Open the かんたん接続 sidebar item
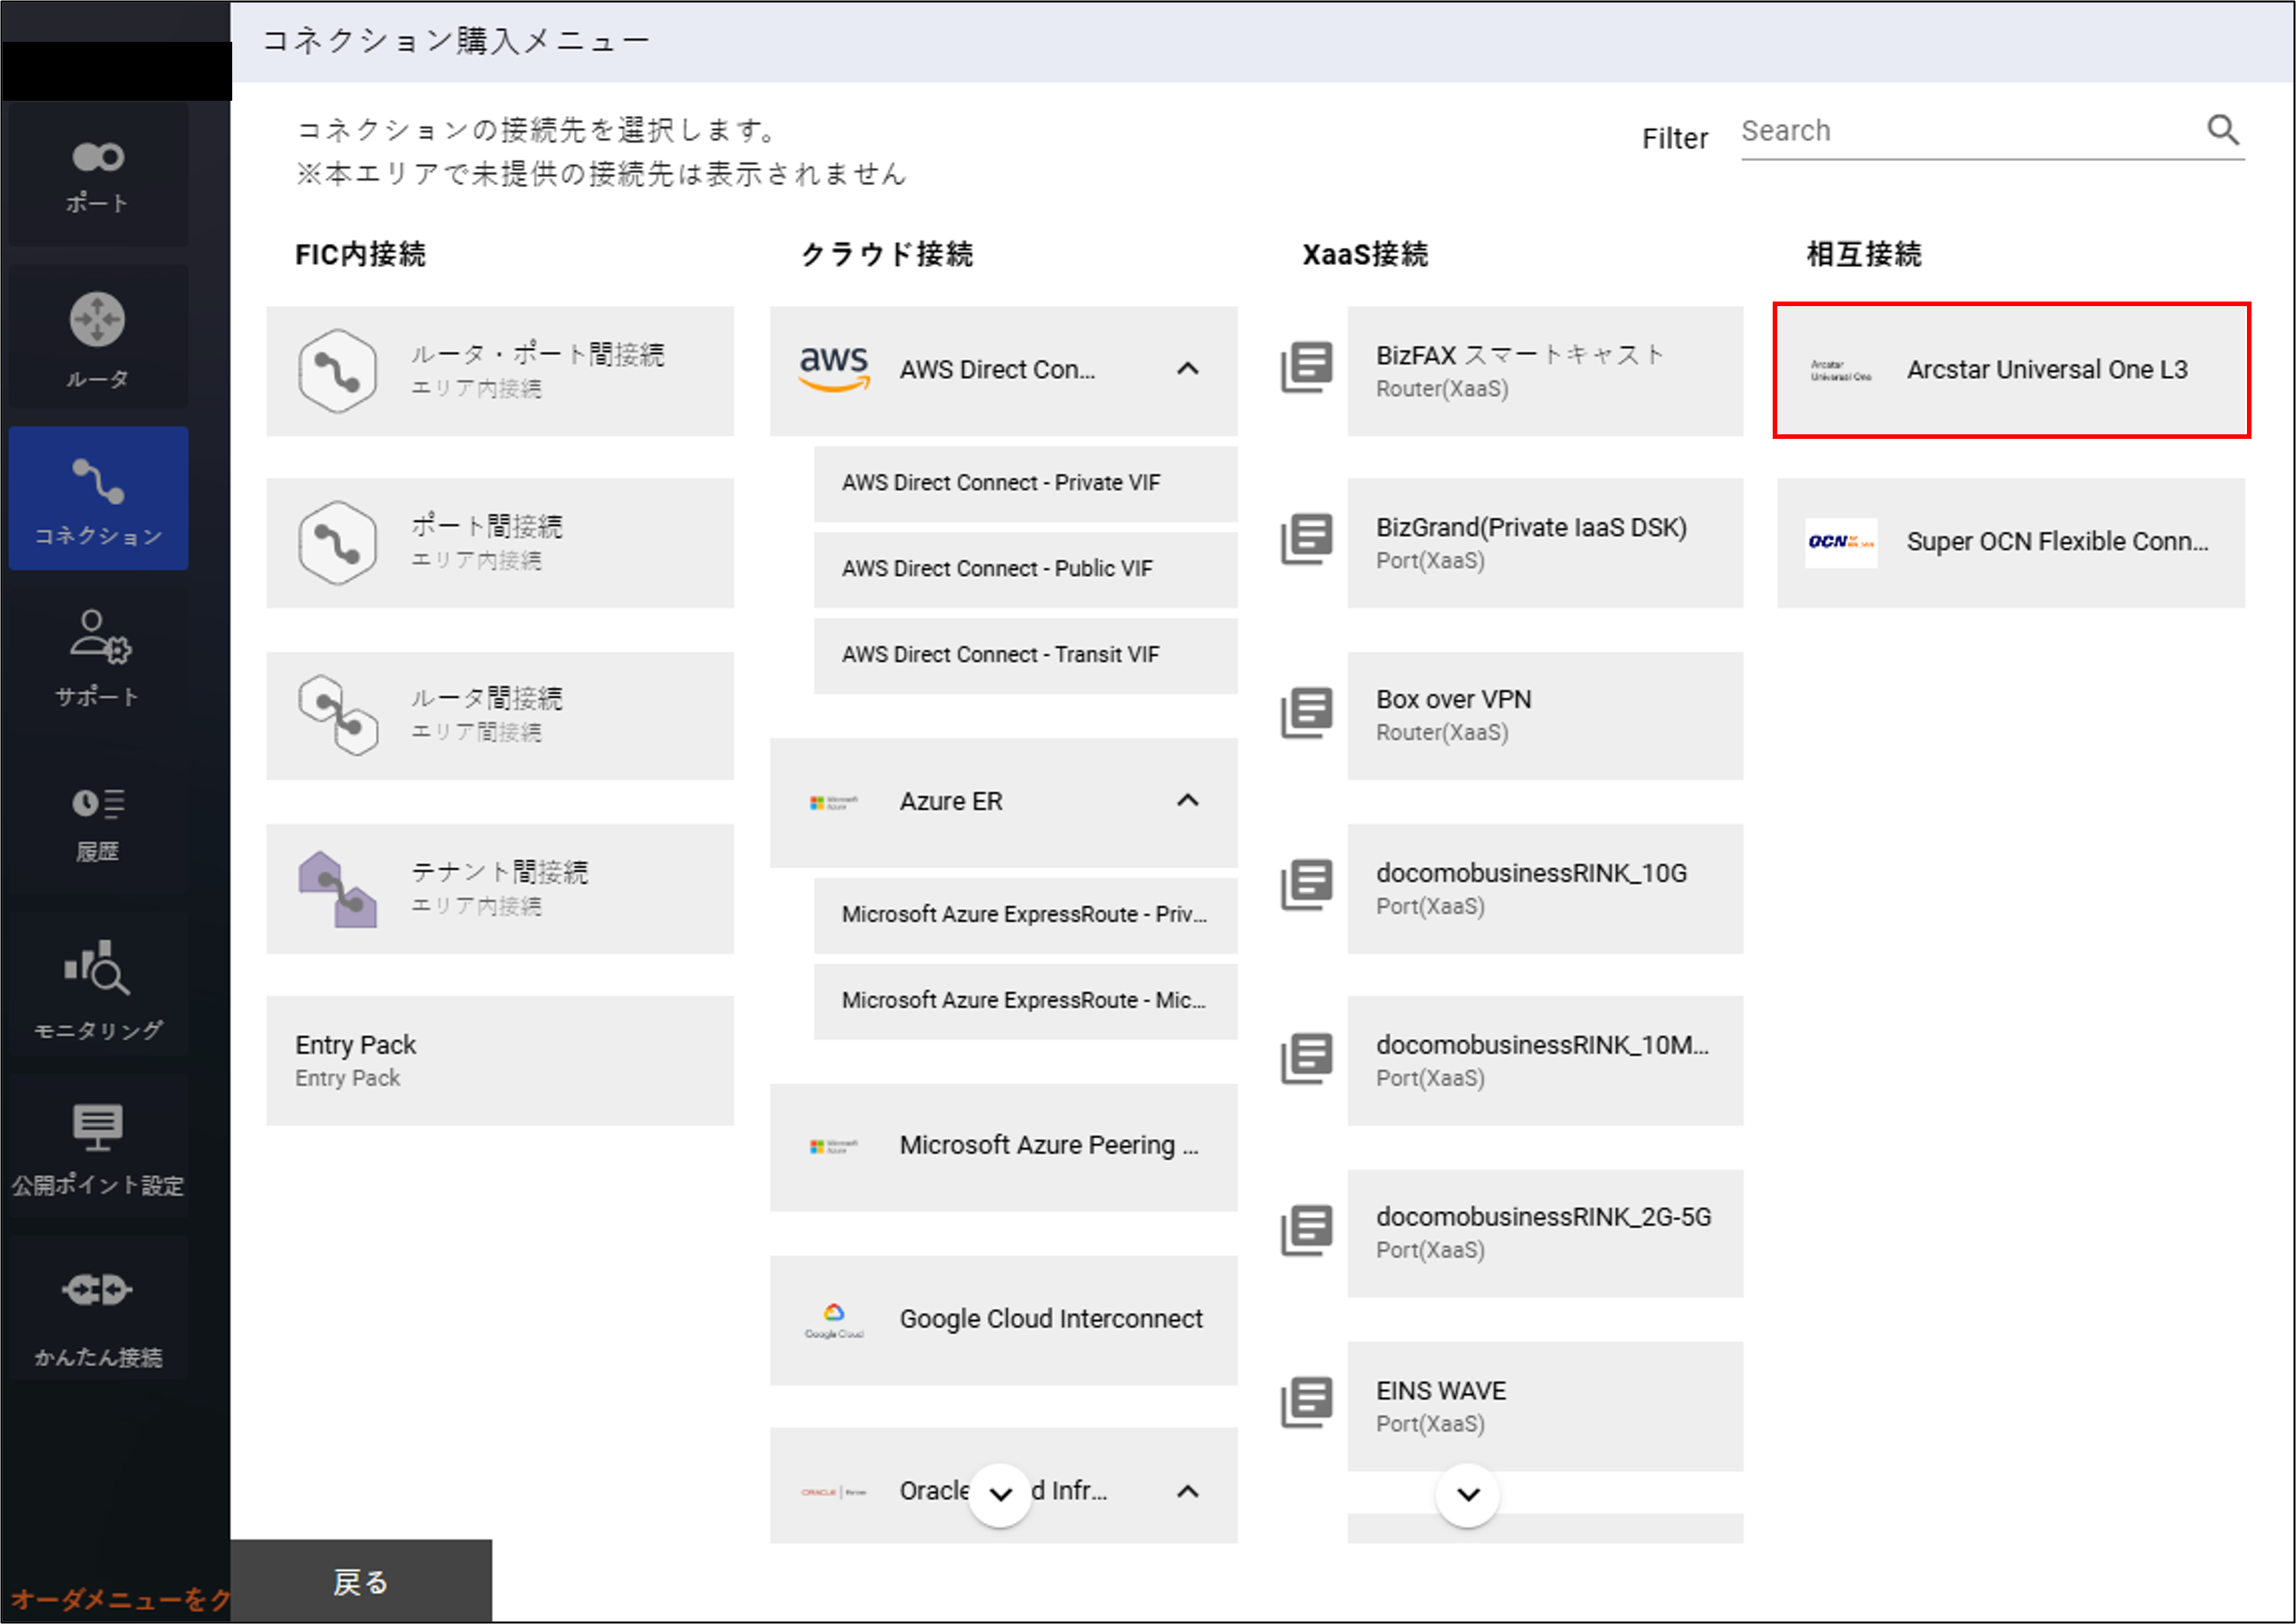This screenshot has width=2296, height=1624. tap(98, 1308)
